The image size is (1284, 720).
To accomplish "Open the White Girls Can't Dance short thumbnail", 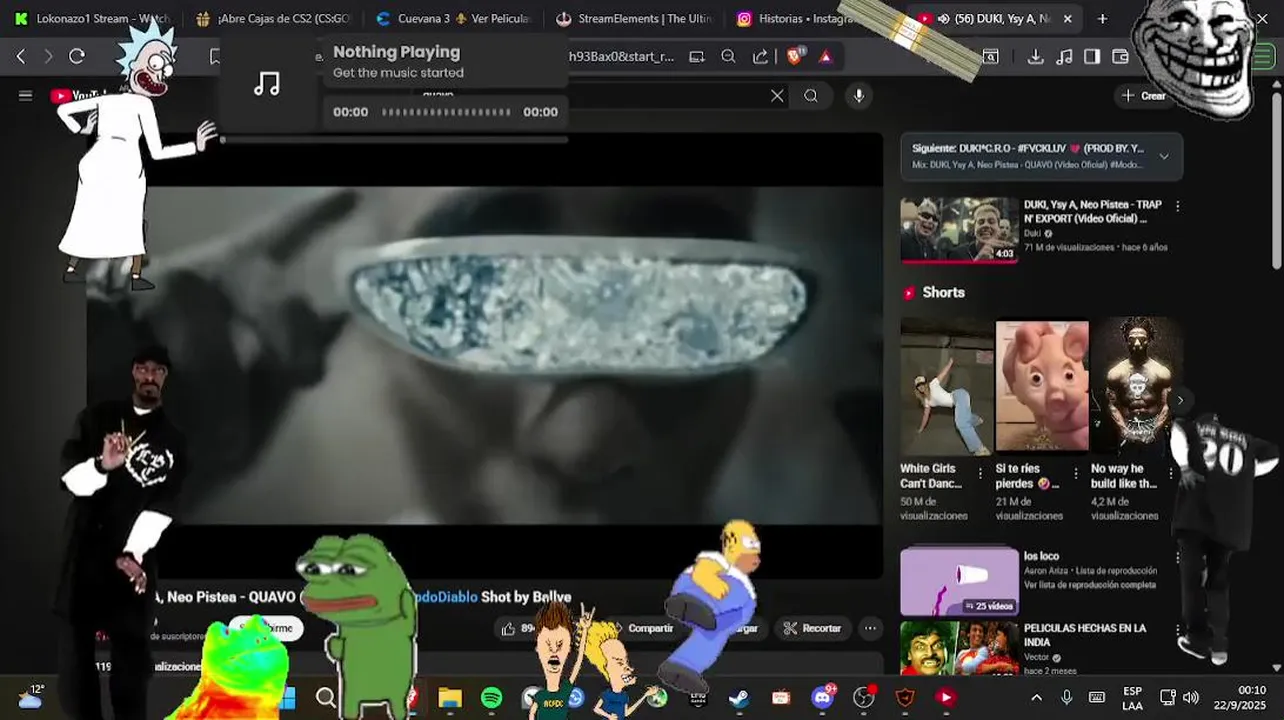I will tap(947, 387).
